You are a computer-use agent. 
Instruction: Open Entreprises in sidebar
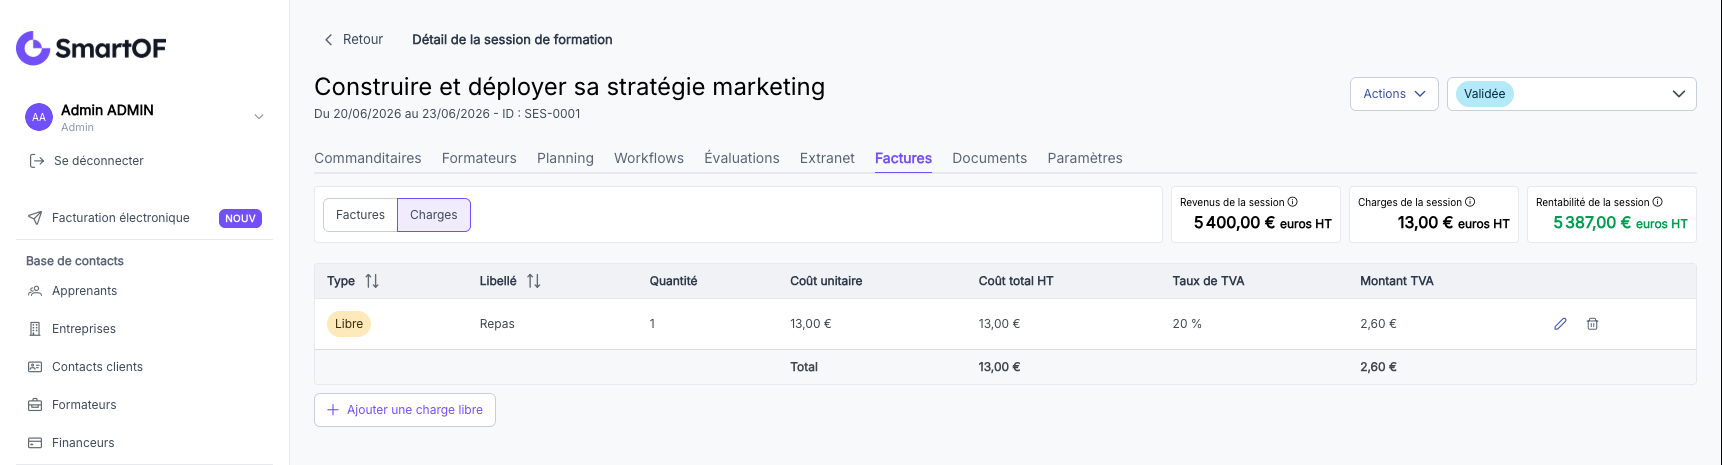pyautogui.click(x=84, y=329)
